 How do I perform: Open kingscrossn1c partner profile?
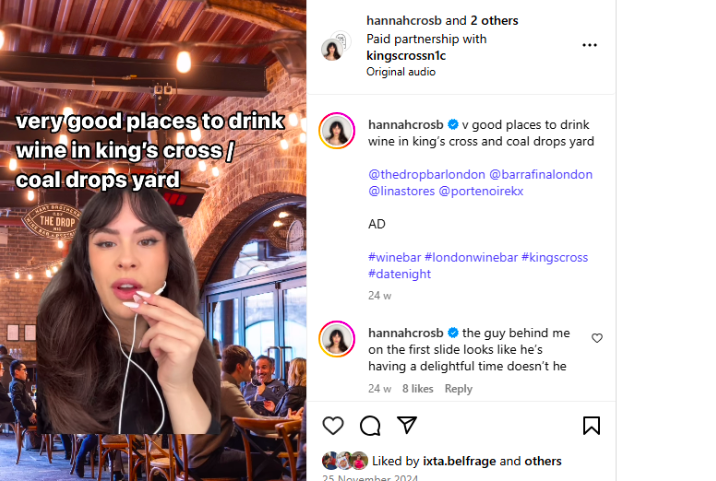coord(406,56)
